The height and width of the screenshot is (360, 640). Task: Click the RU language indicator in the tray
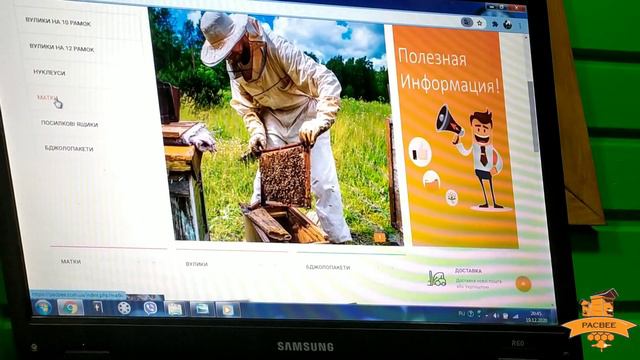pyautogui.click(x=462, y=313)
